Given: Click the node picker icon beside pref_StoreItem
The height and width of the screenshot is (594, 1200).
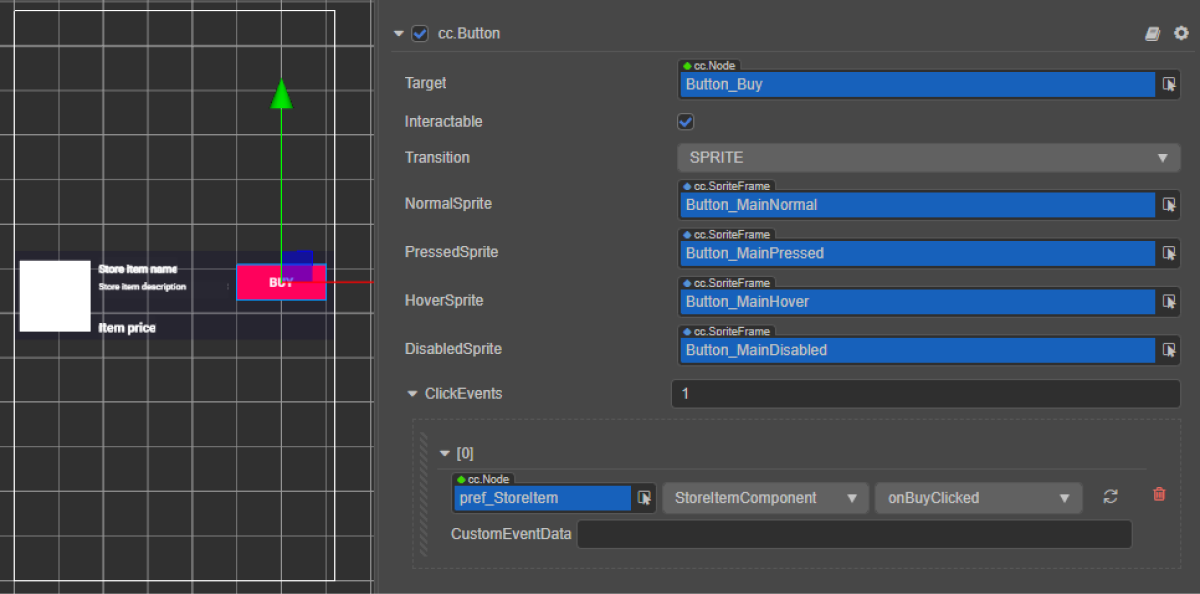Looking at the screenshot, I should pyautogui.click(x=645, y=498).
